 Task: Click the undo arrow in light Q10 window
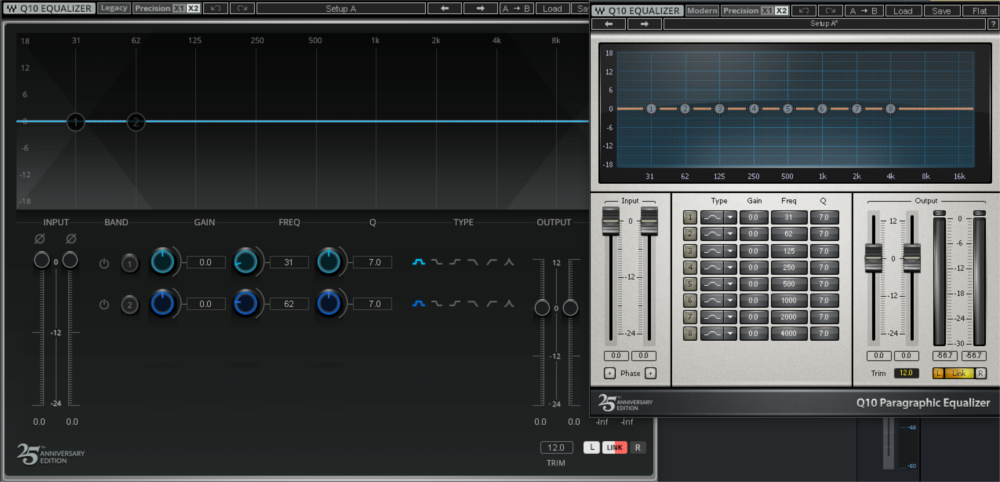(x=804, y=11)
